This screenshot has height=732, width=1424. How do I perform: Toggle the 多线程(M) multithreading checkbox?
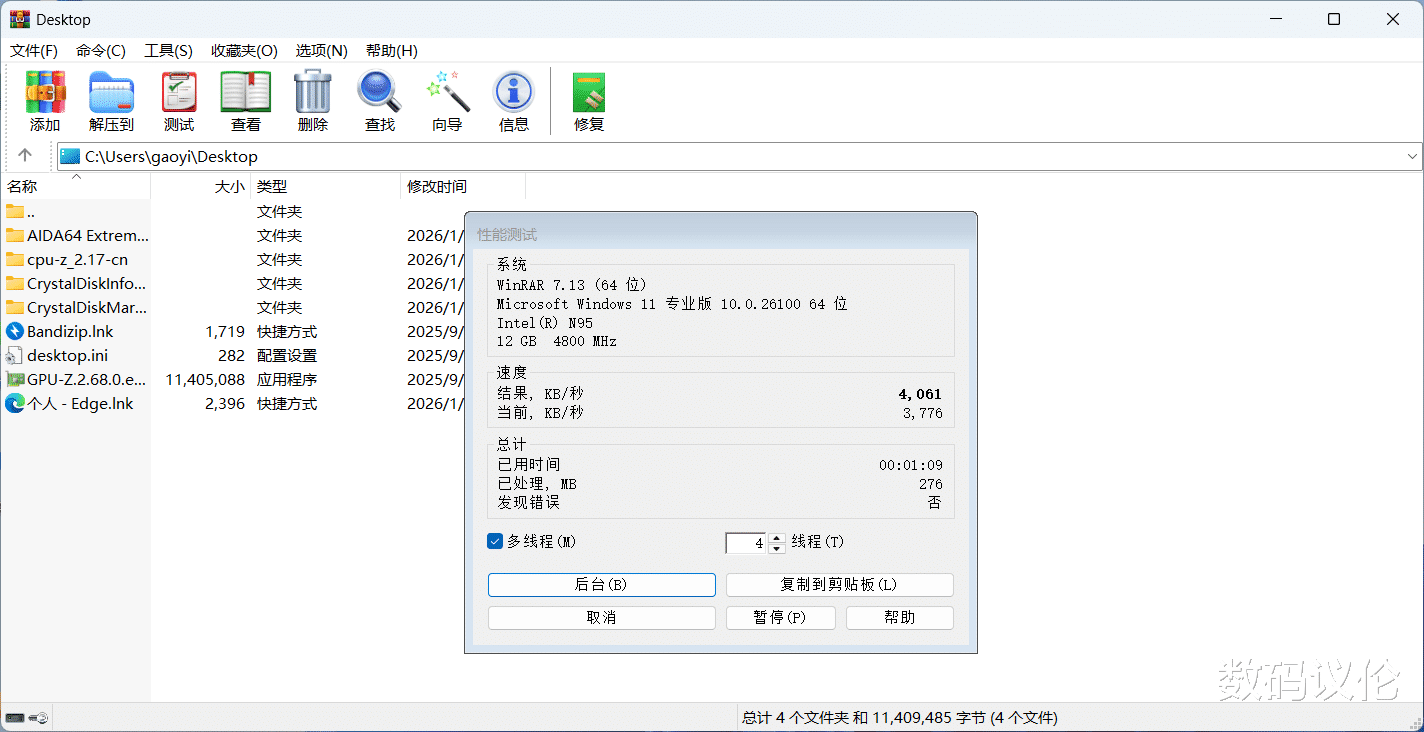coord(495,541)
